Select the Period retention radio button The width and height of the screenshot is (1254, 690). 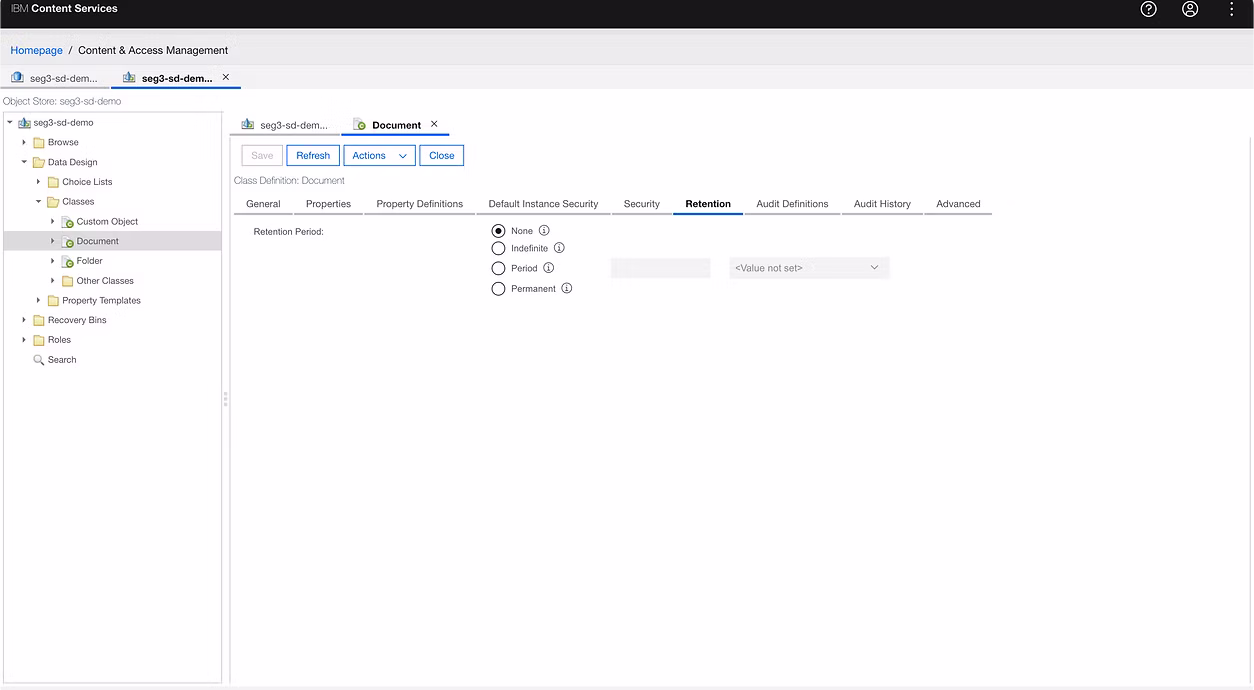point(498,268)
